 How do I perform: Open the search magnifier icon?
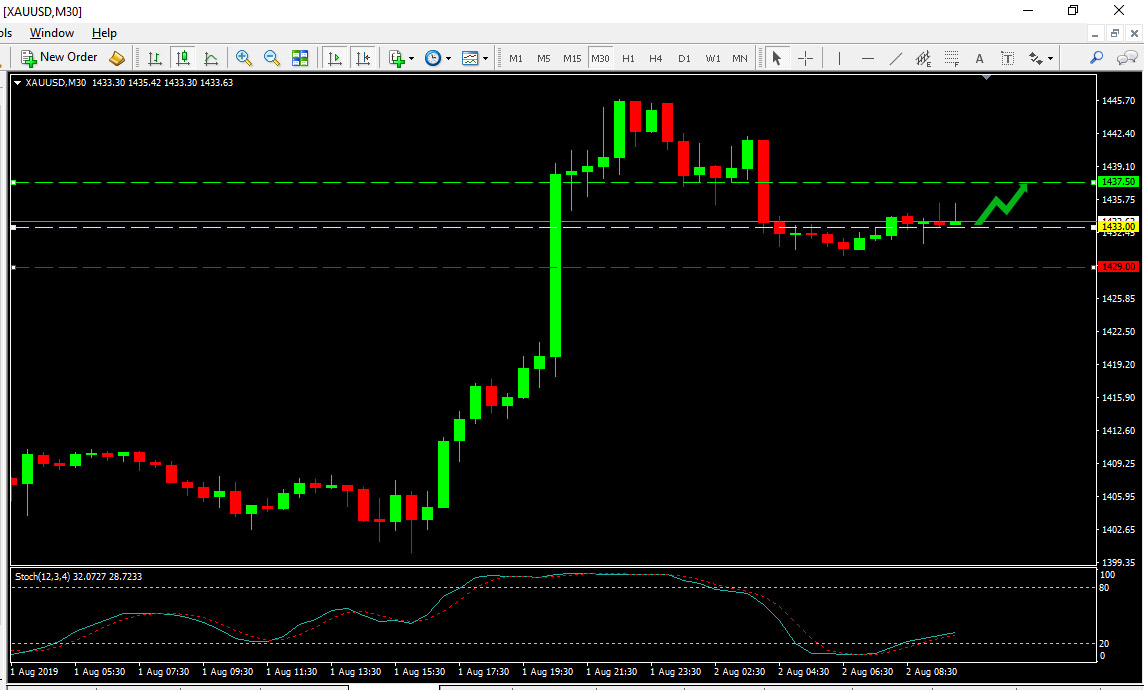tap(1097, 58)
